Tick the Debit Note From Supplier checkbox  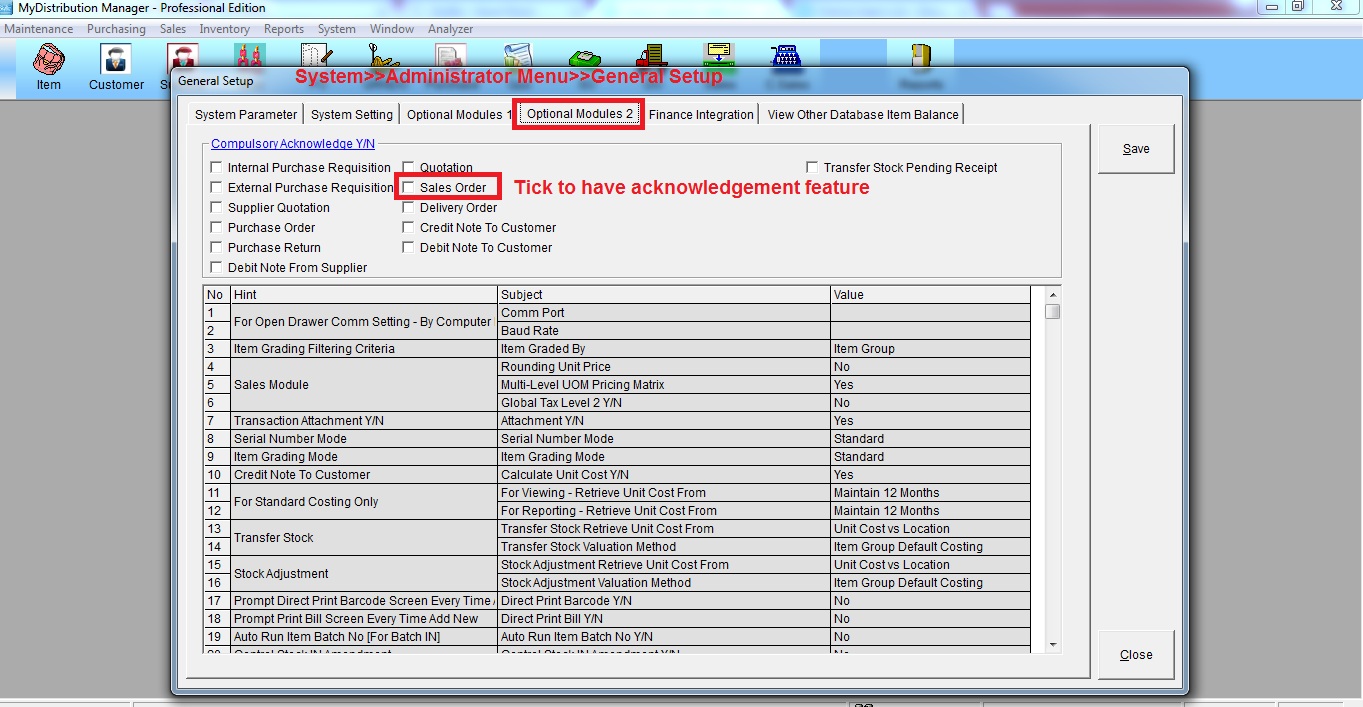coord(217,268)
